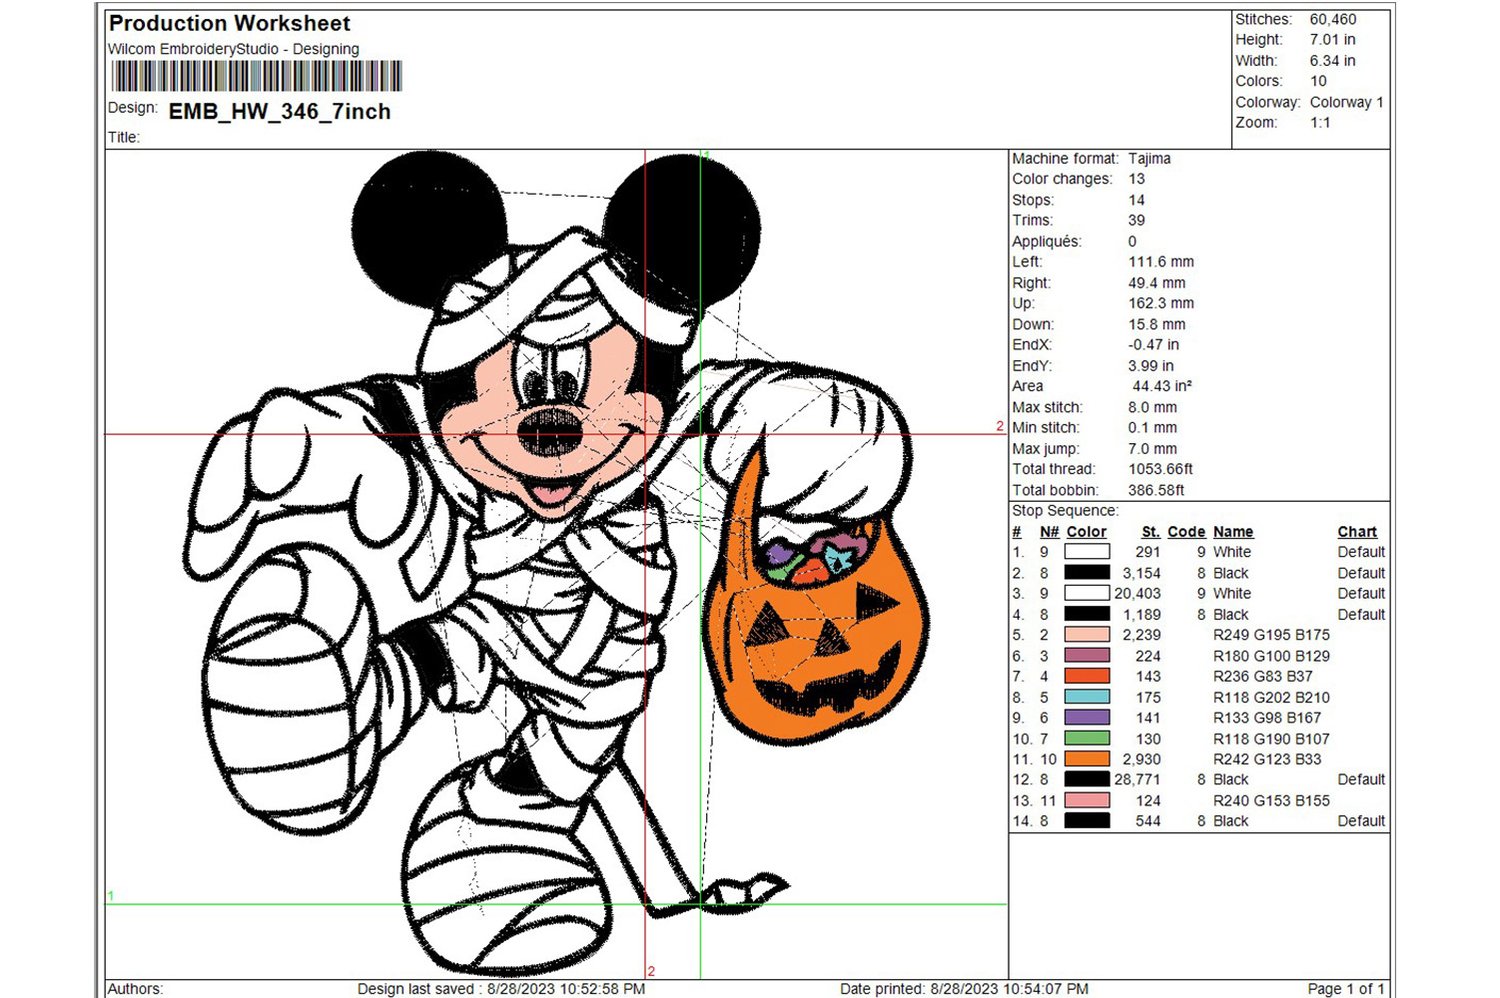Select the "Chart" column header

[x=1357, y=532]
